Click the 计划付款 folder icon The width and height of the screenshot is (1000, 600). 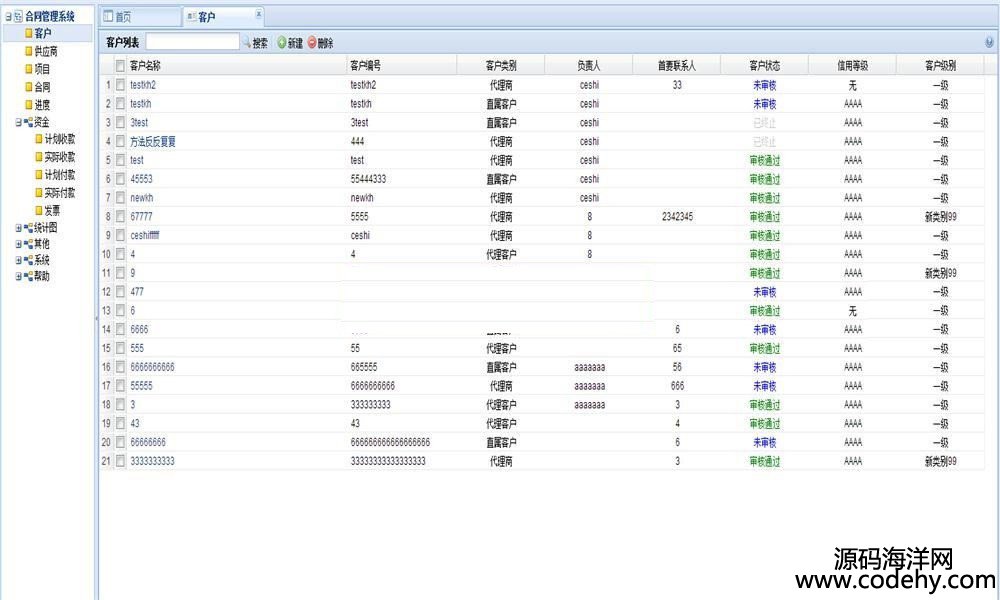click(39, 175)
